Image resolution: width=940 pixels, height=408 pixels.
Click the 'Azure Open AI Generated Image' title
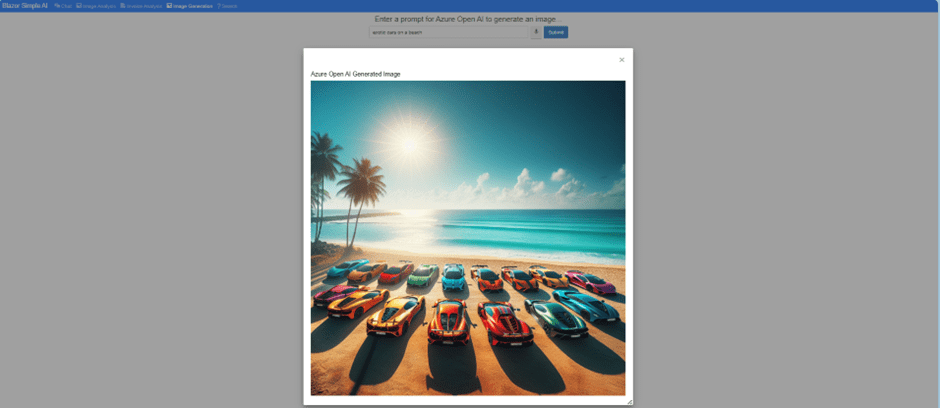click(355, 74)
